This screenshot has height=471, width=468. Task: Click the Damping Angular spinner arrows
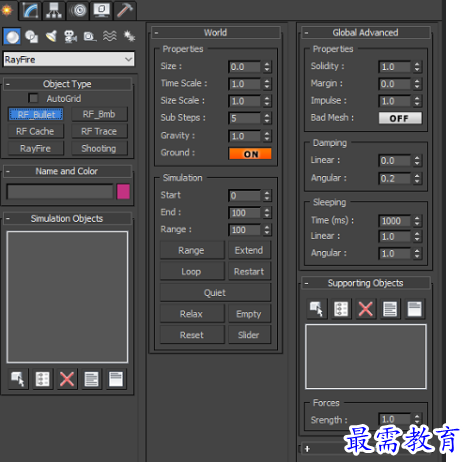pyautogui.click(x=417, y=178)
